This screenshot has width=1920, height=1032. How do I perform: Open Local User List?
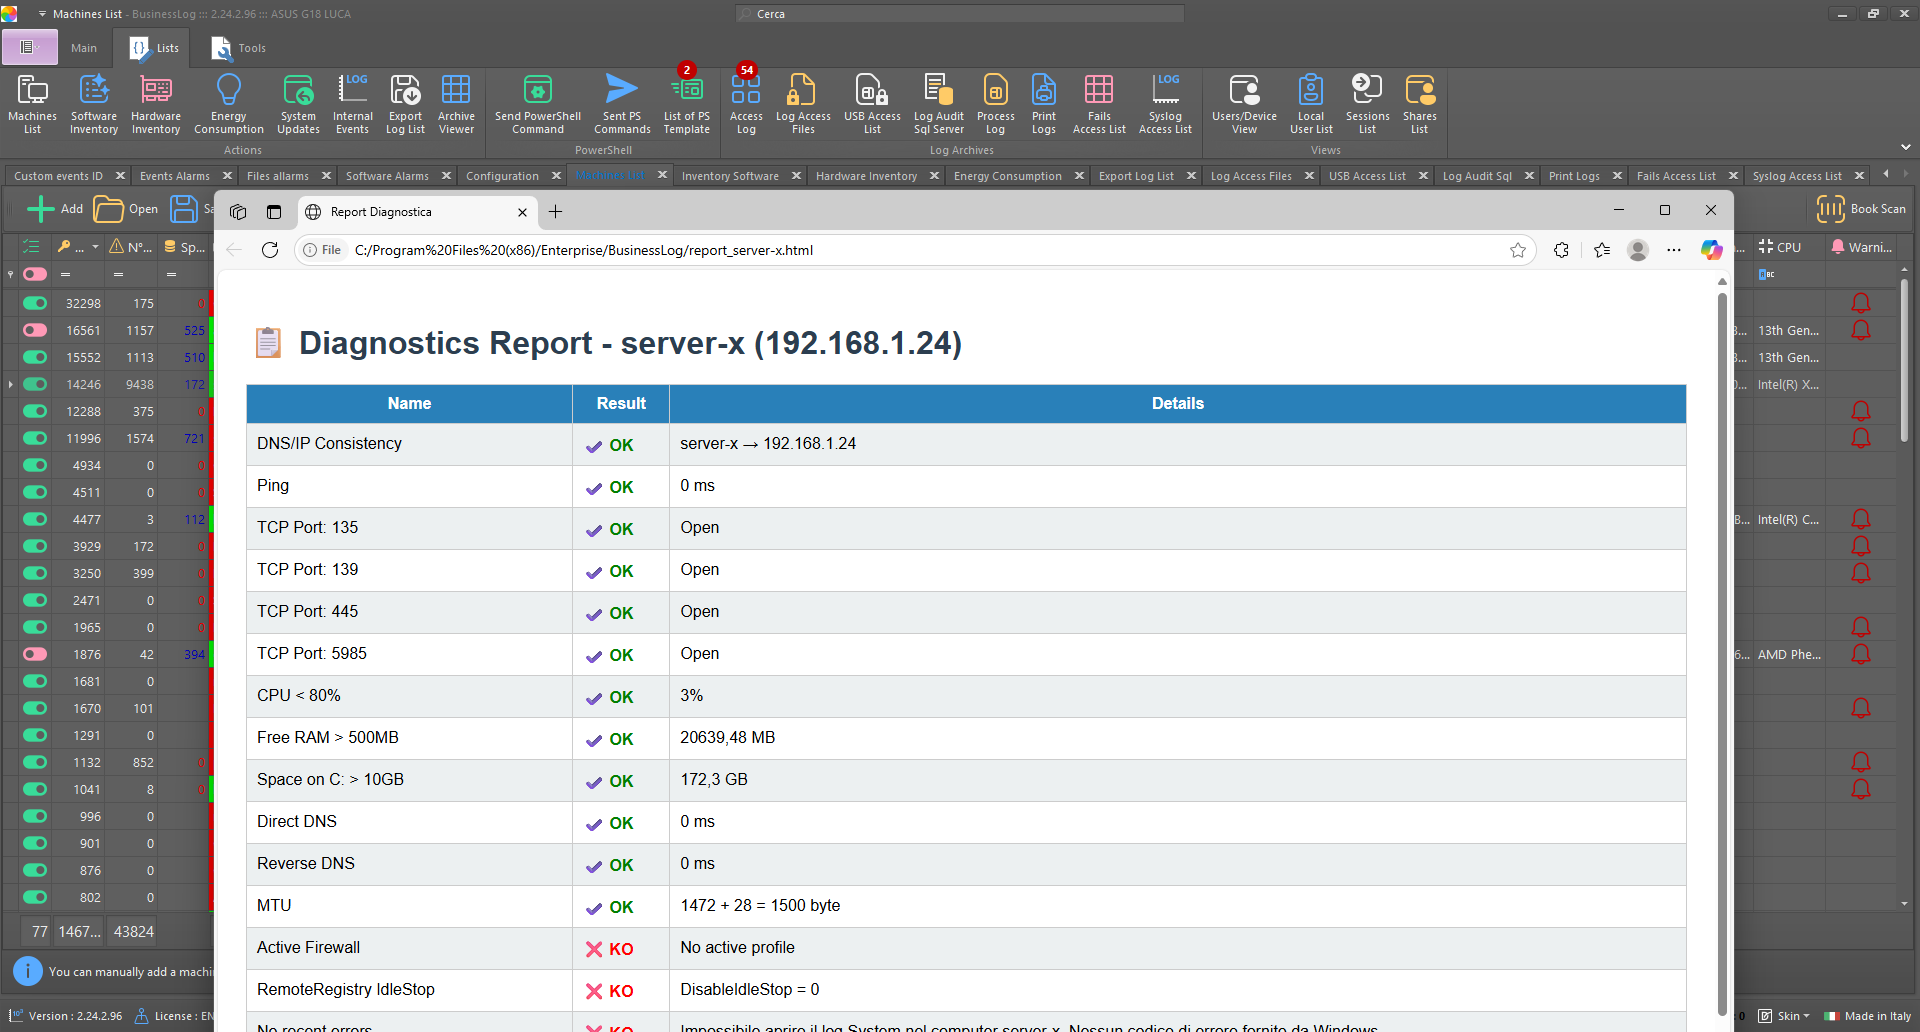point(1311,103)
